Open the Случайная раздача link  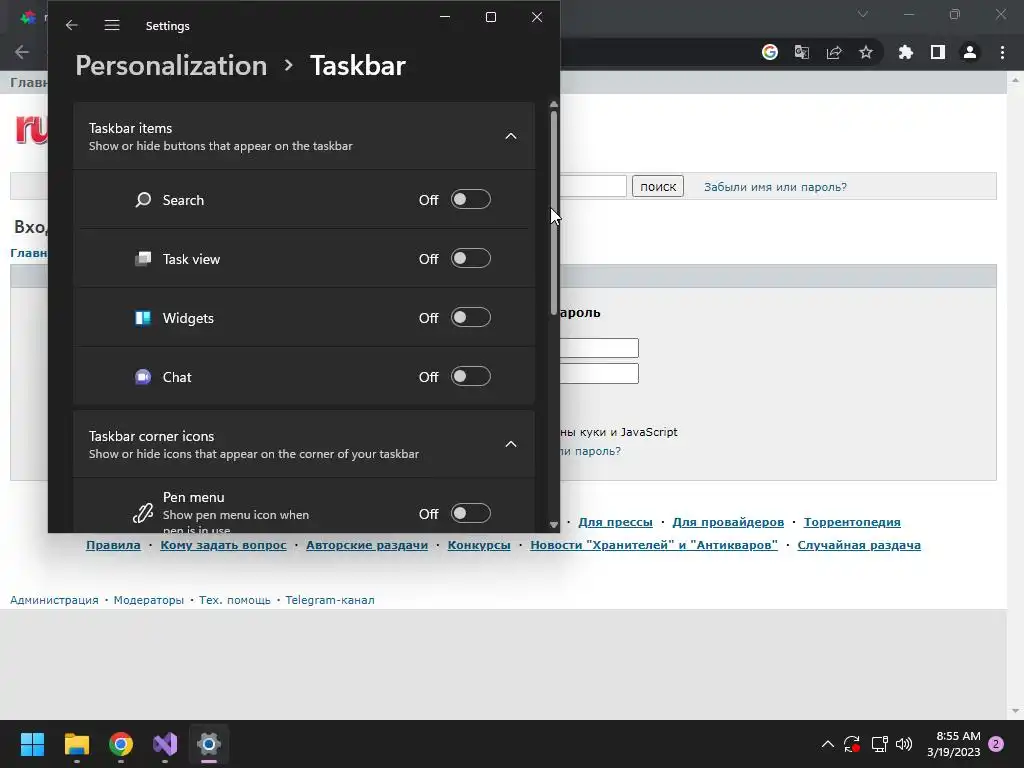click(859, 545)
